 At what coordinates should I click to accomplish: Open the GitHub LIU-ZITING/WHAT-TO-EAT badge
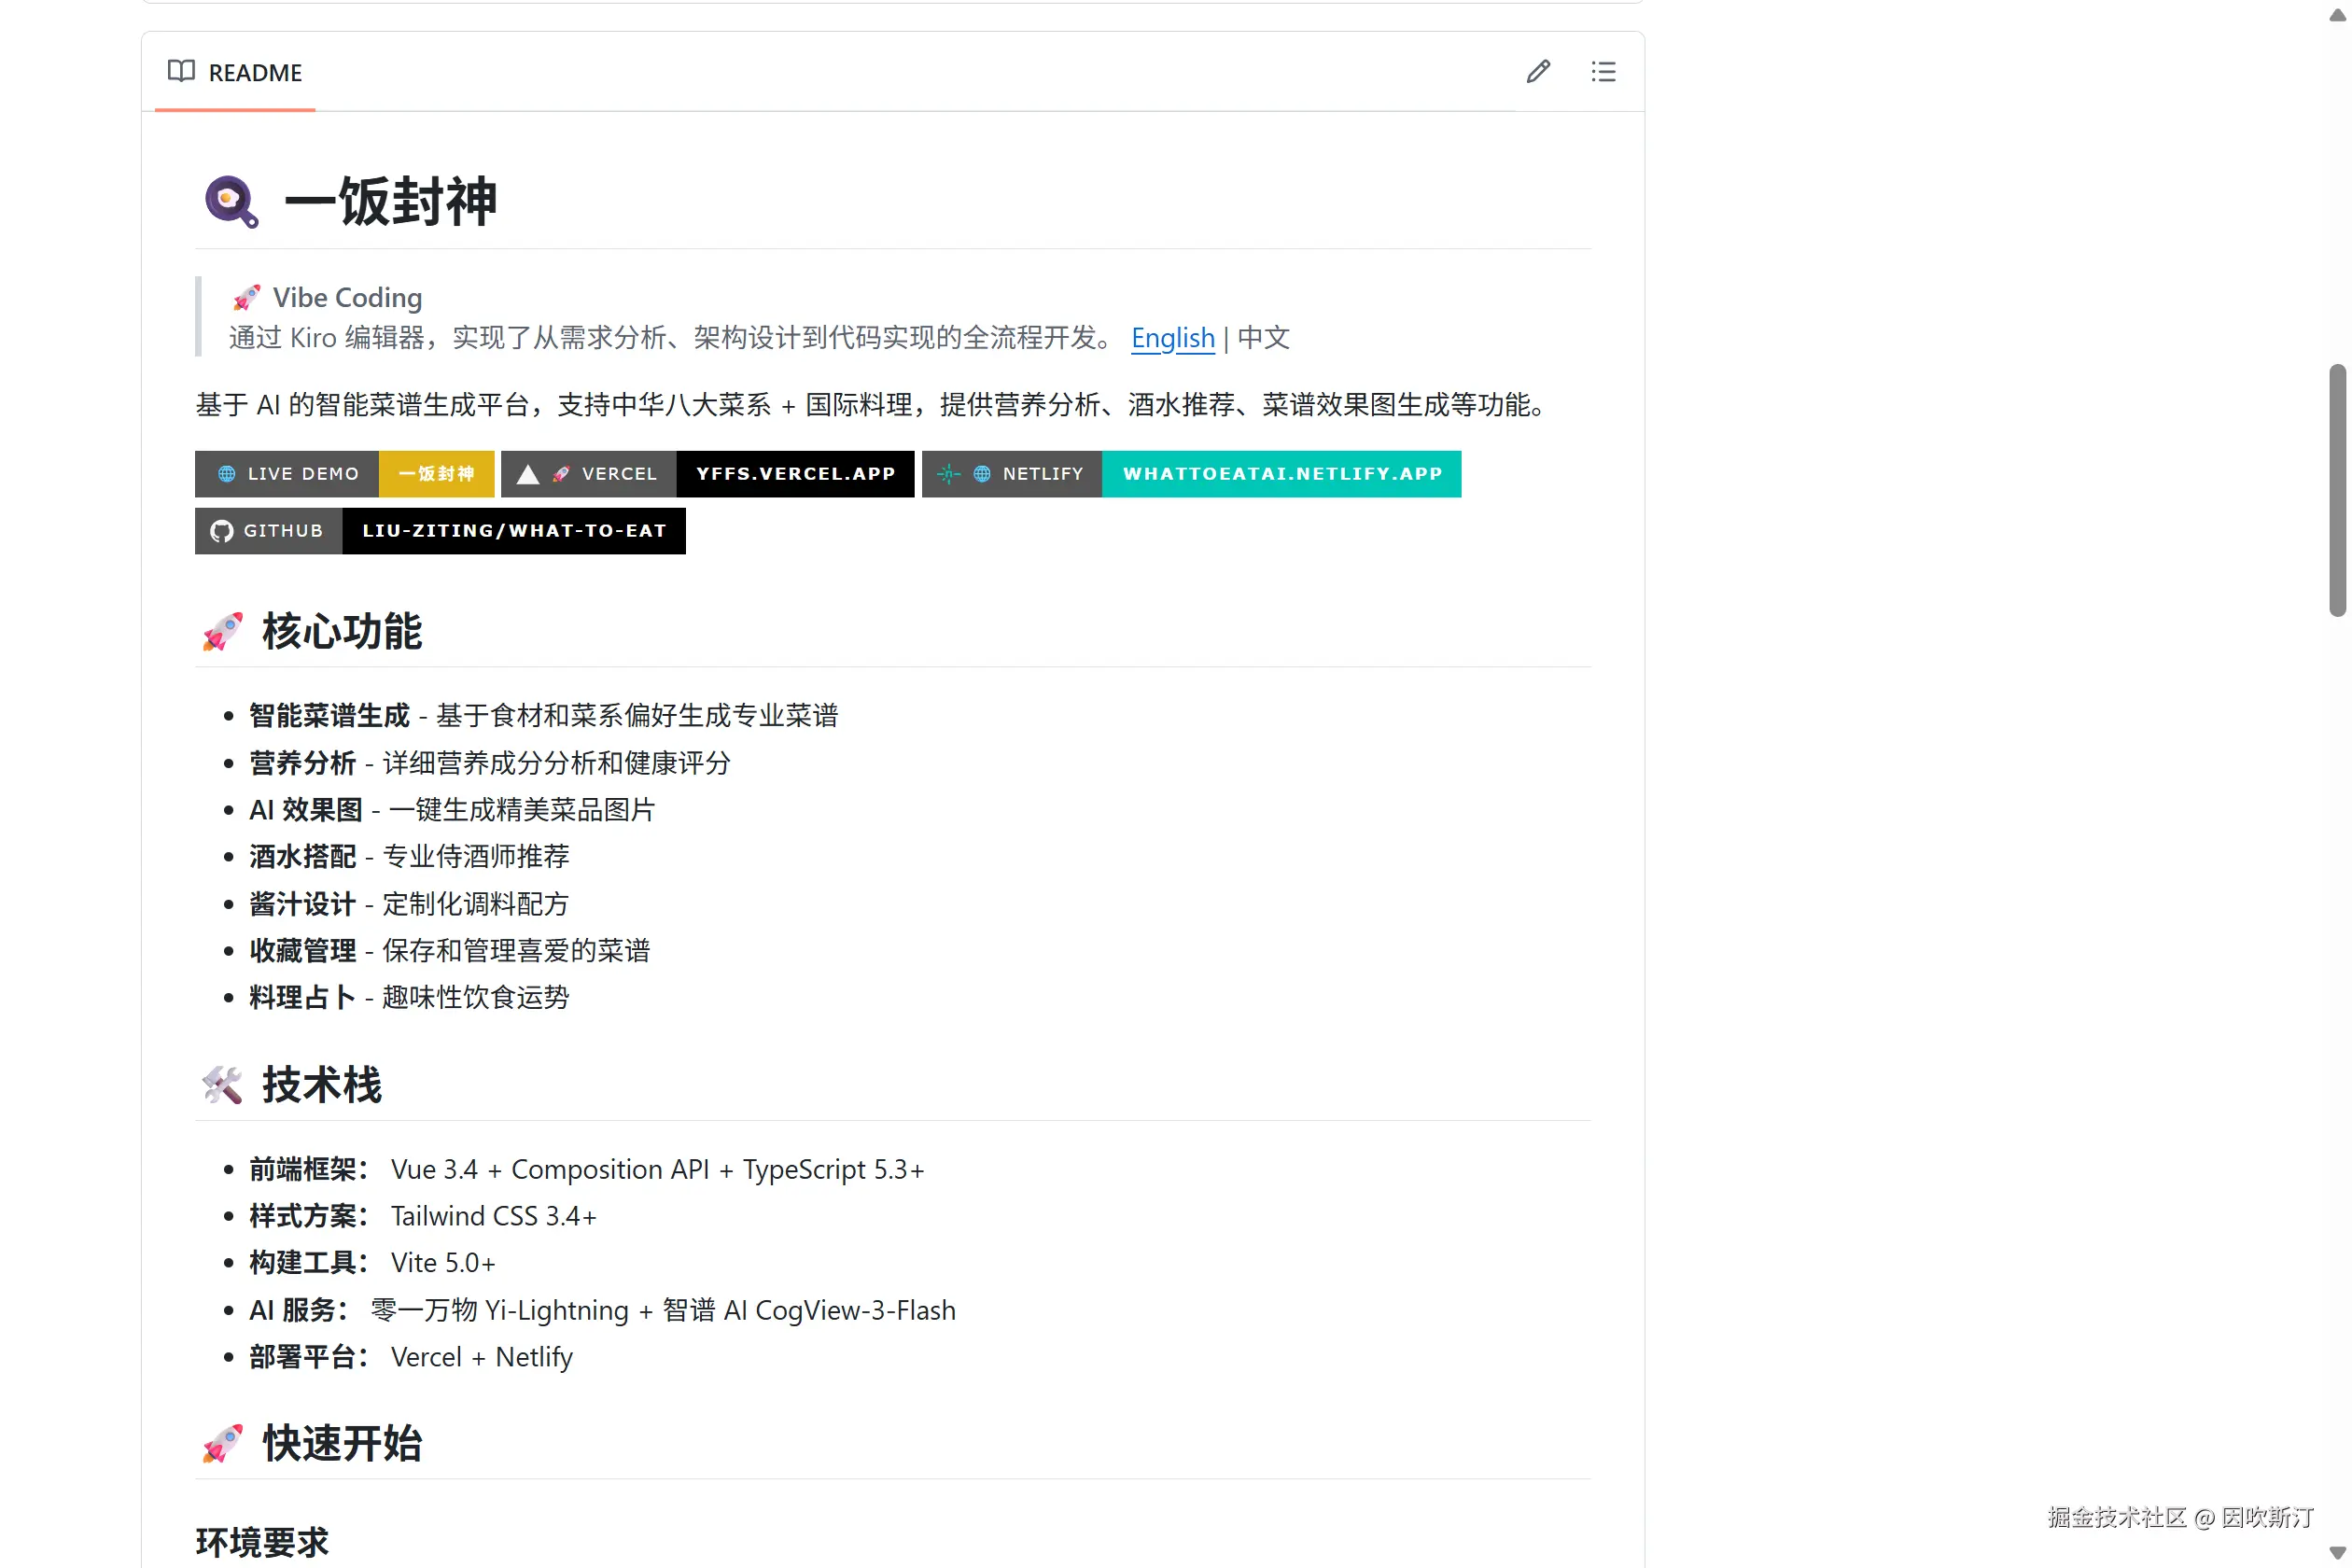point(440,531)
